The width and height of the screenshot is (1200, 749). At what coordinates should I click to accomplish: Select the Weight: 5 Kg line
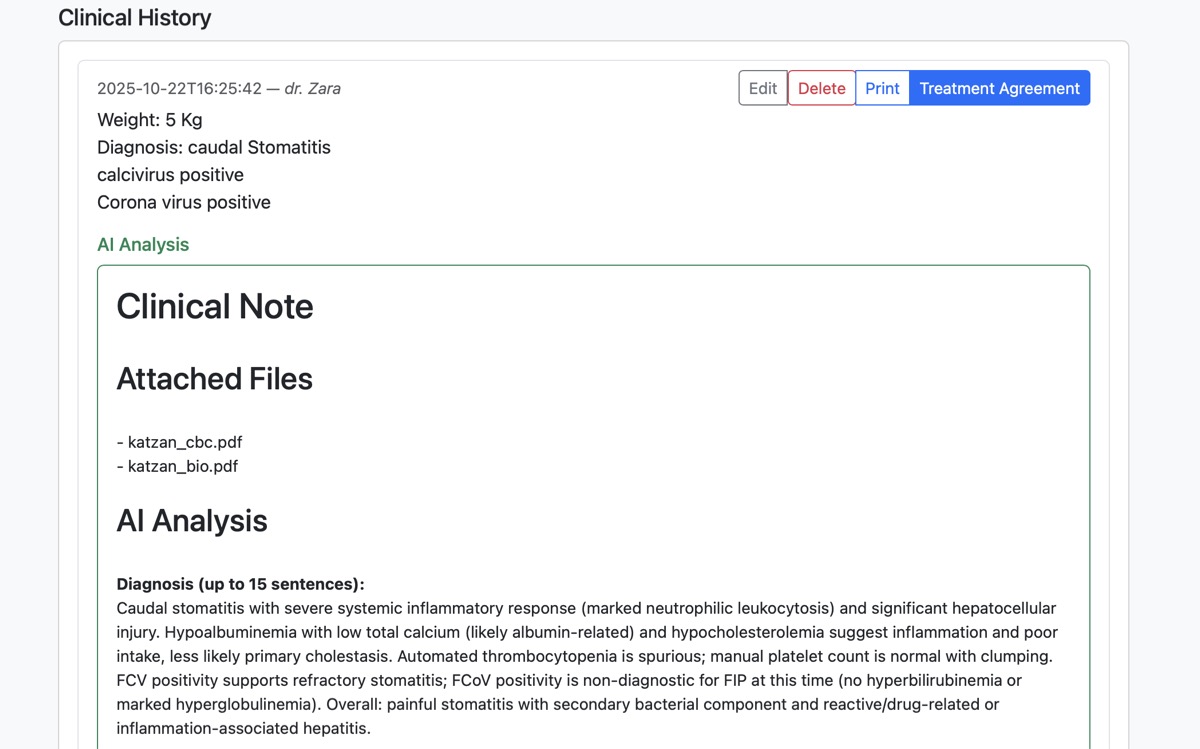pyautogui.click(x=150, y=120)
